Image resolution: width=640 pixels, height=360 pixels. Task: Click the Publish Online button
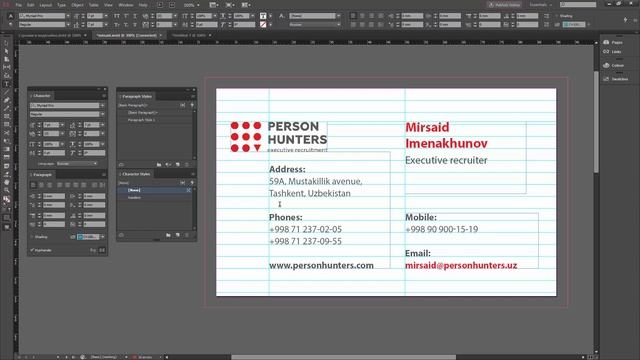coord(505,5)
